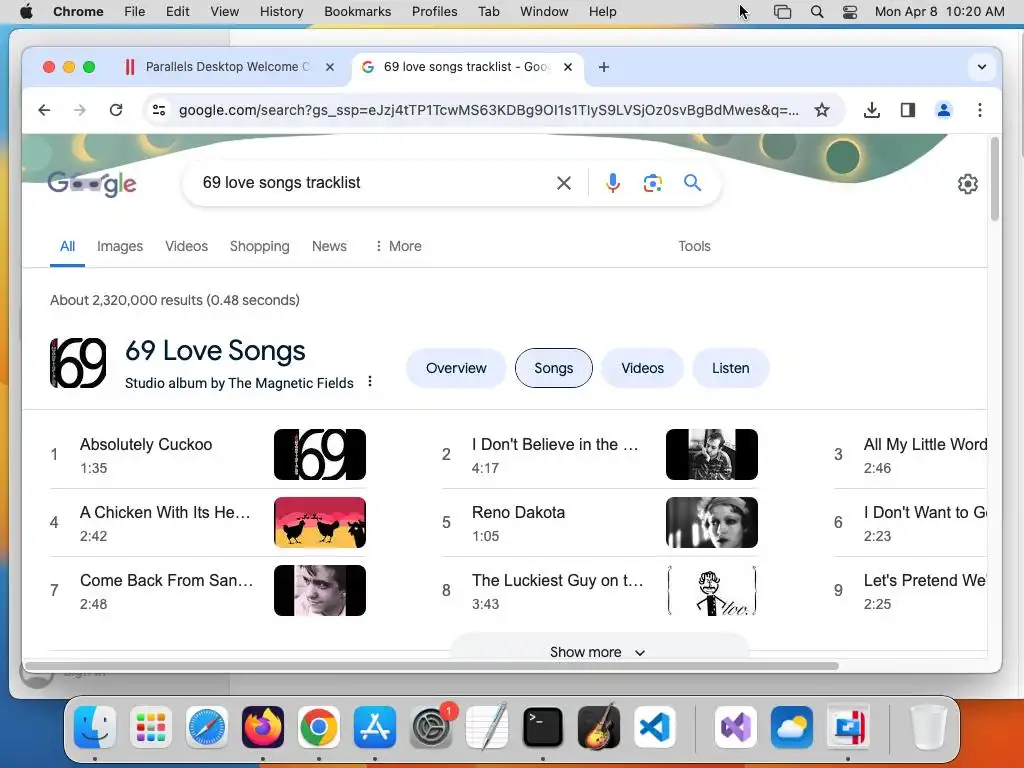The height and width of the screenshot is (768, 1024).
Task: Open the Profiles menu
Action: [434, 12]
